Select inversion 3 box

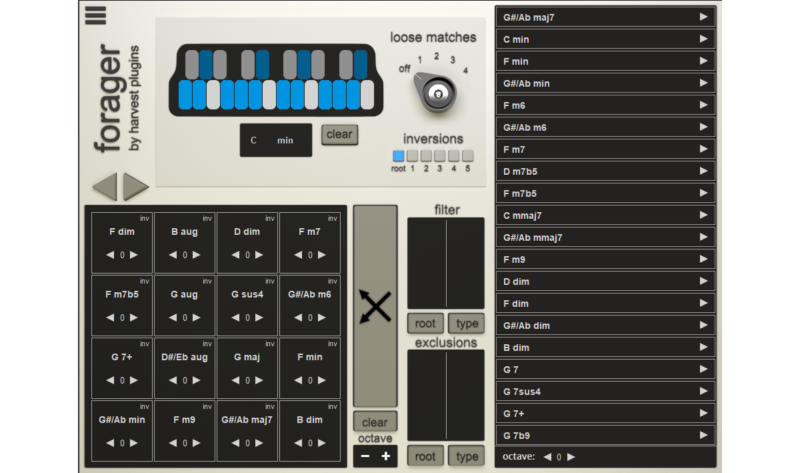(440, 156)
